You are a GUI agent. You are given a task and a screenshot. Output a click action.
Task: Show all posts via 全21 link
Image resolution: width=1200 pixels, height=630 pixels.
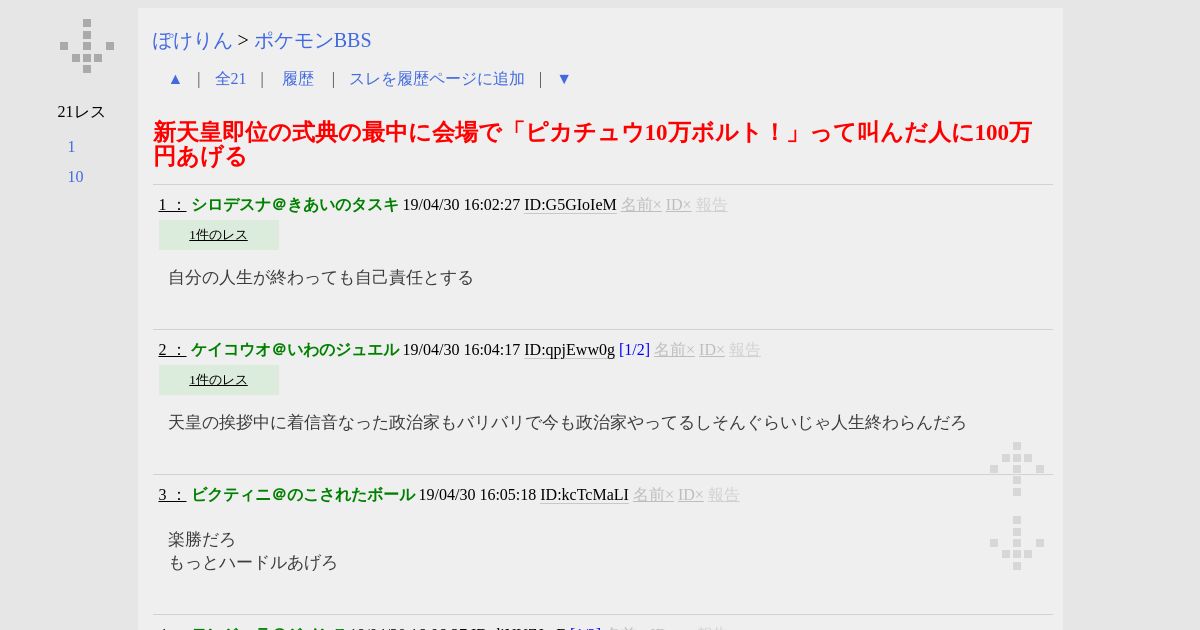pos(230,79)
